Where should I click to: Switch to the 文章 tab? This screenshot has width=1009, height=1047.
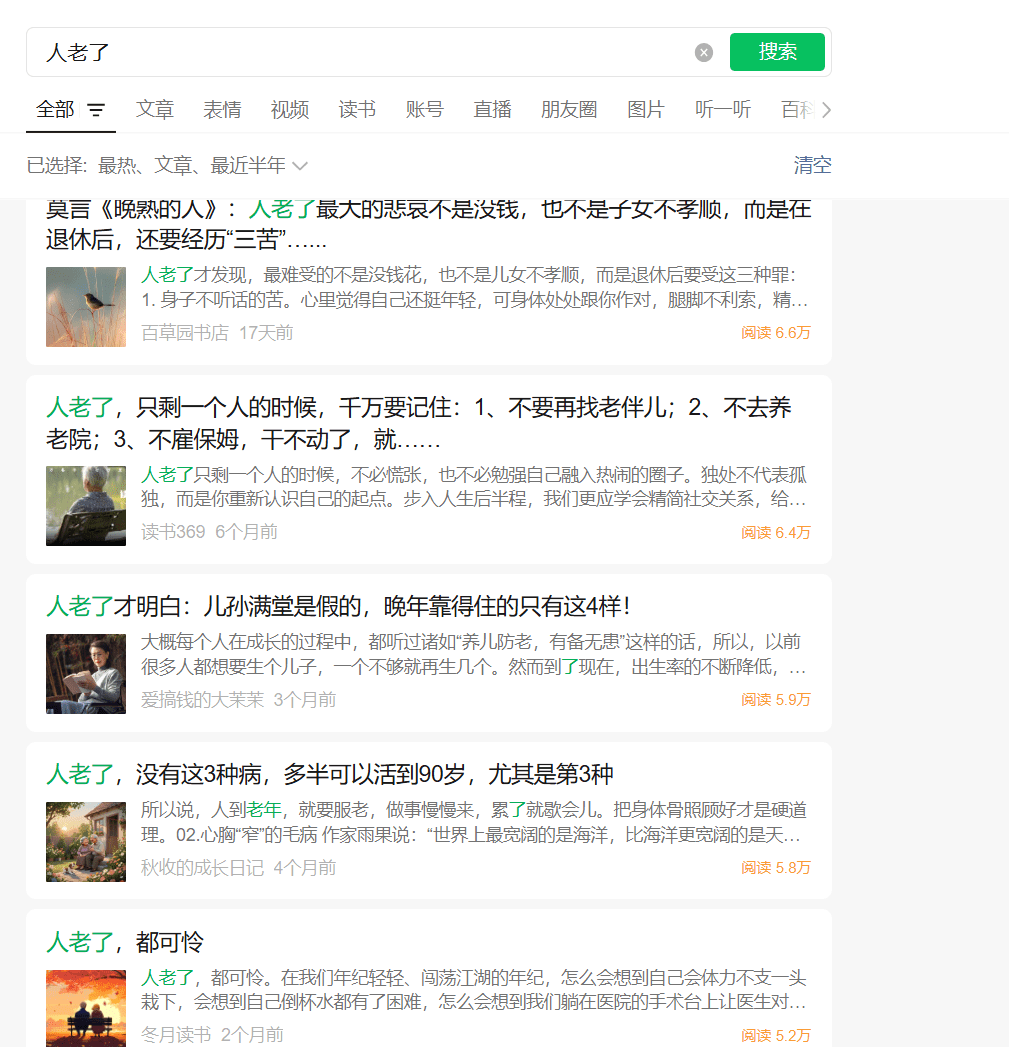pyautogui.click(x=155, y=110)
